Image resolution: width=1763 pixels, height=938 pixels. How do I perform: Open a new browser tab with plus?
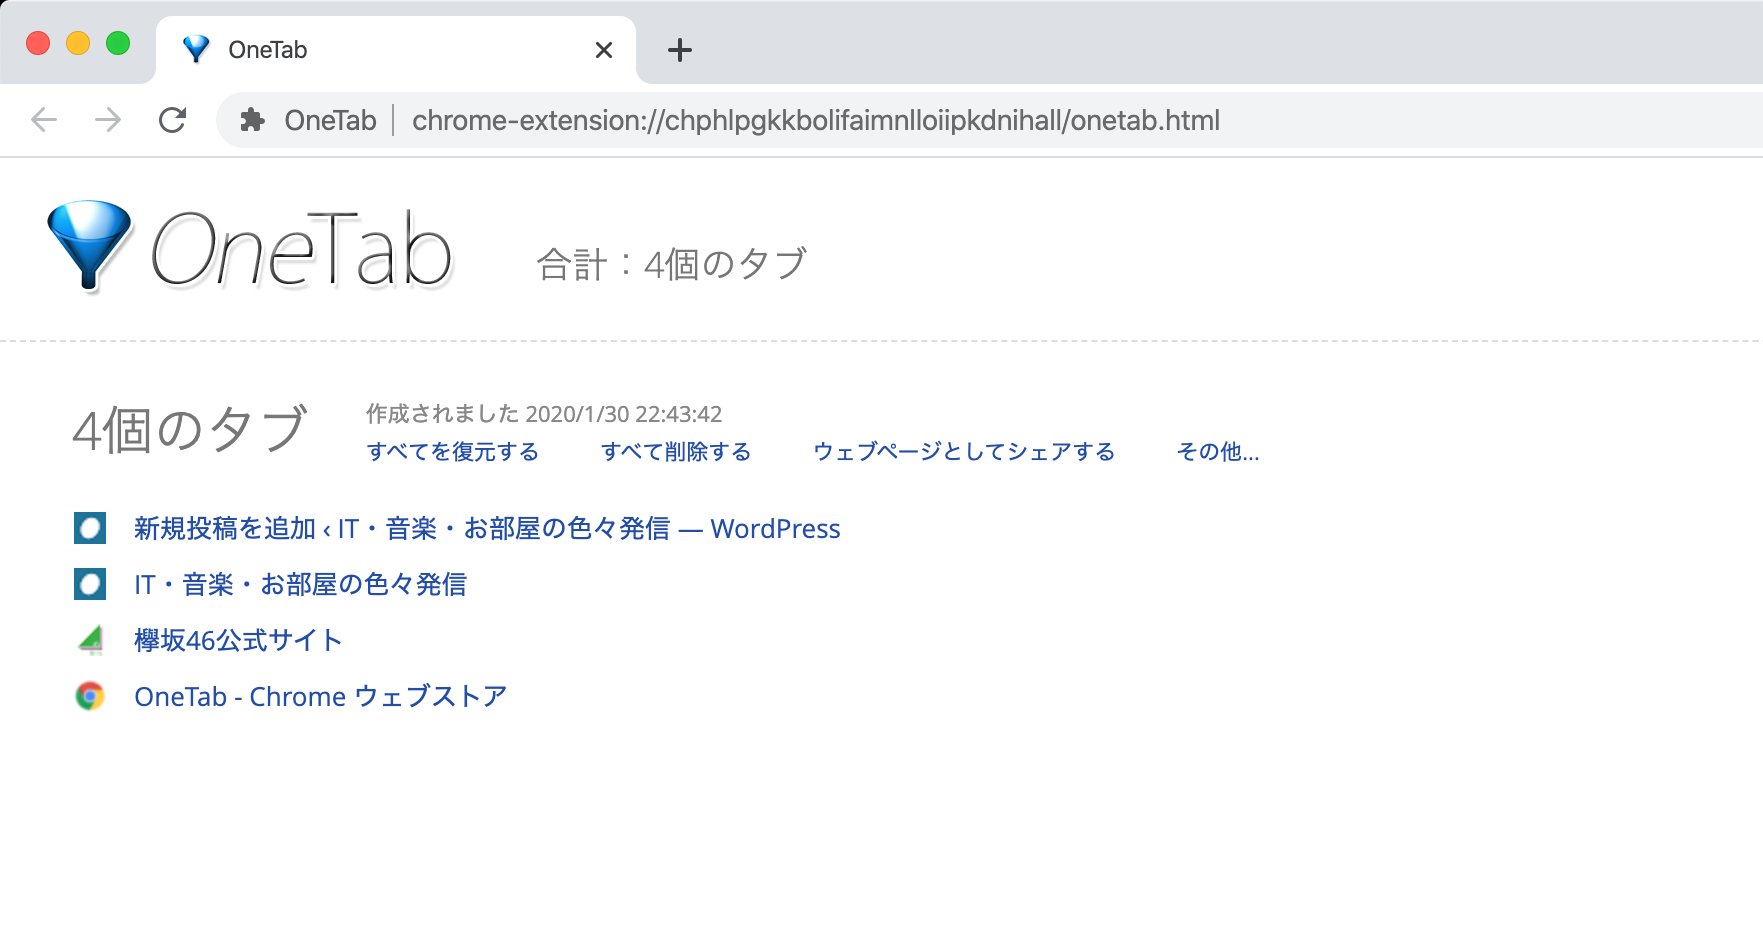coord(680,50)
